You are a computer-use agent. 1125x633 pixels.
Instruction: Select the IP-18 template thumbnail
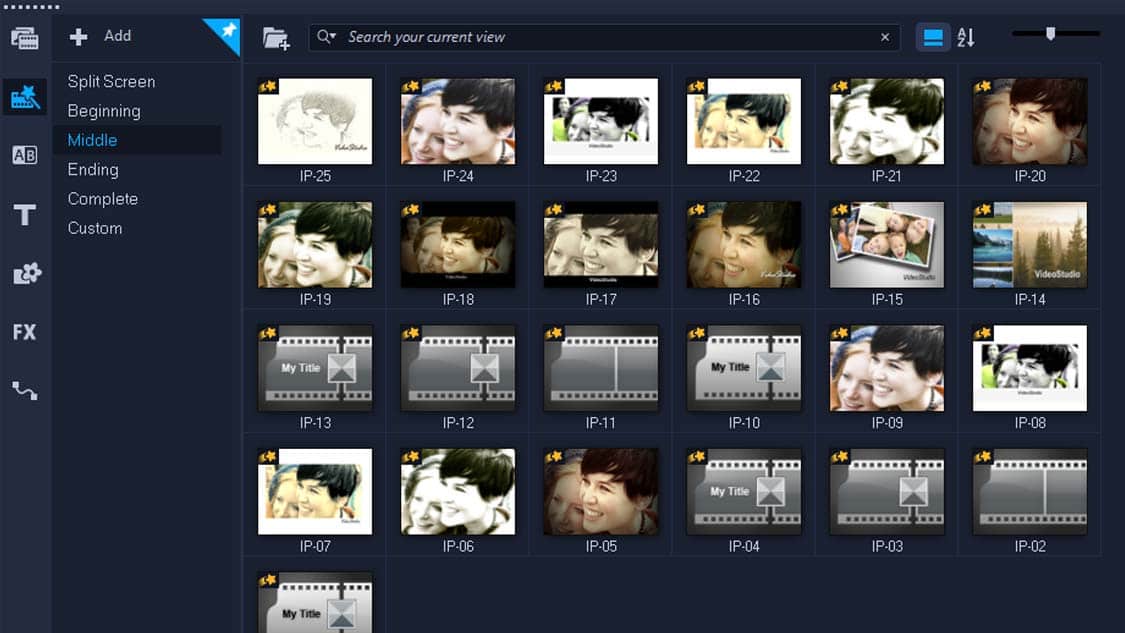point(458,245)
